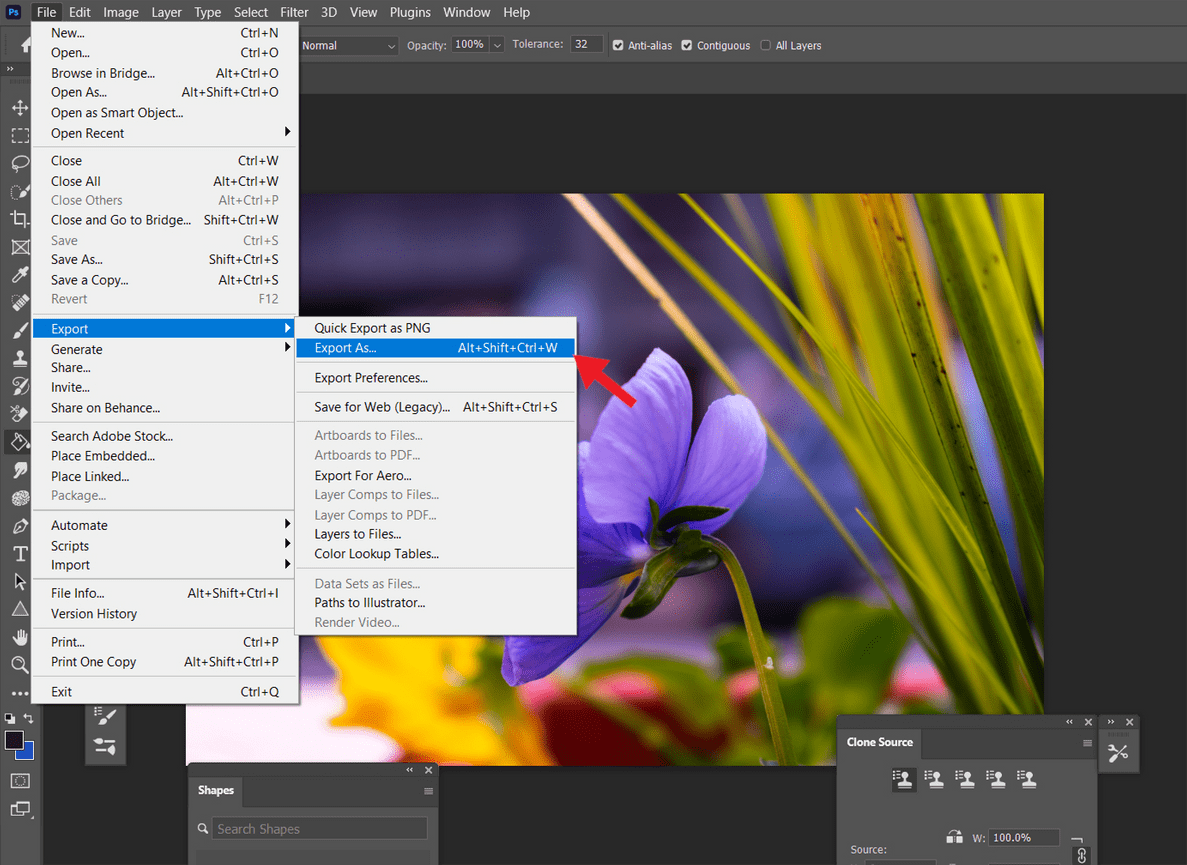
Task: Disable the Anti-alias checkbox
Action: pyautogui.click(x=618, y=45)
